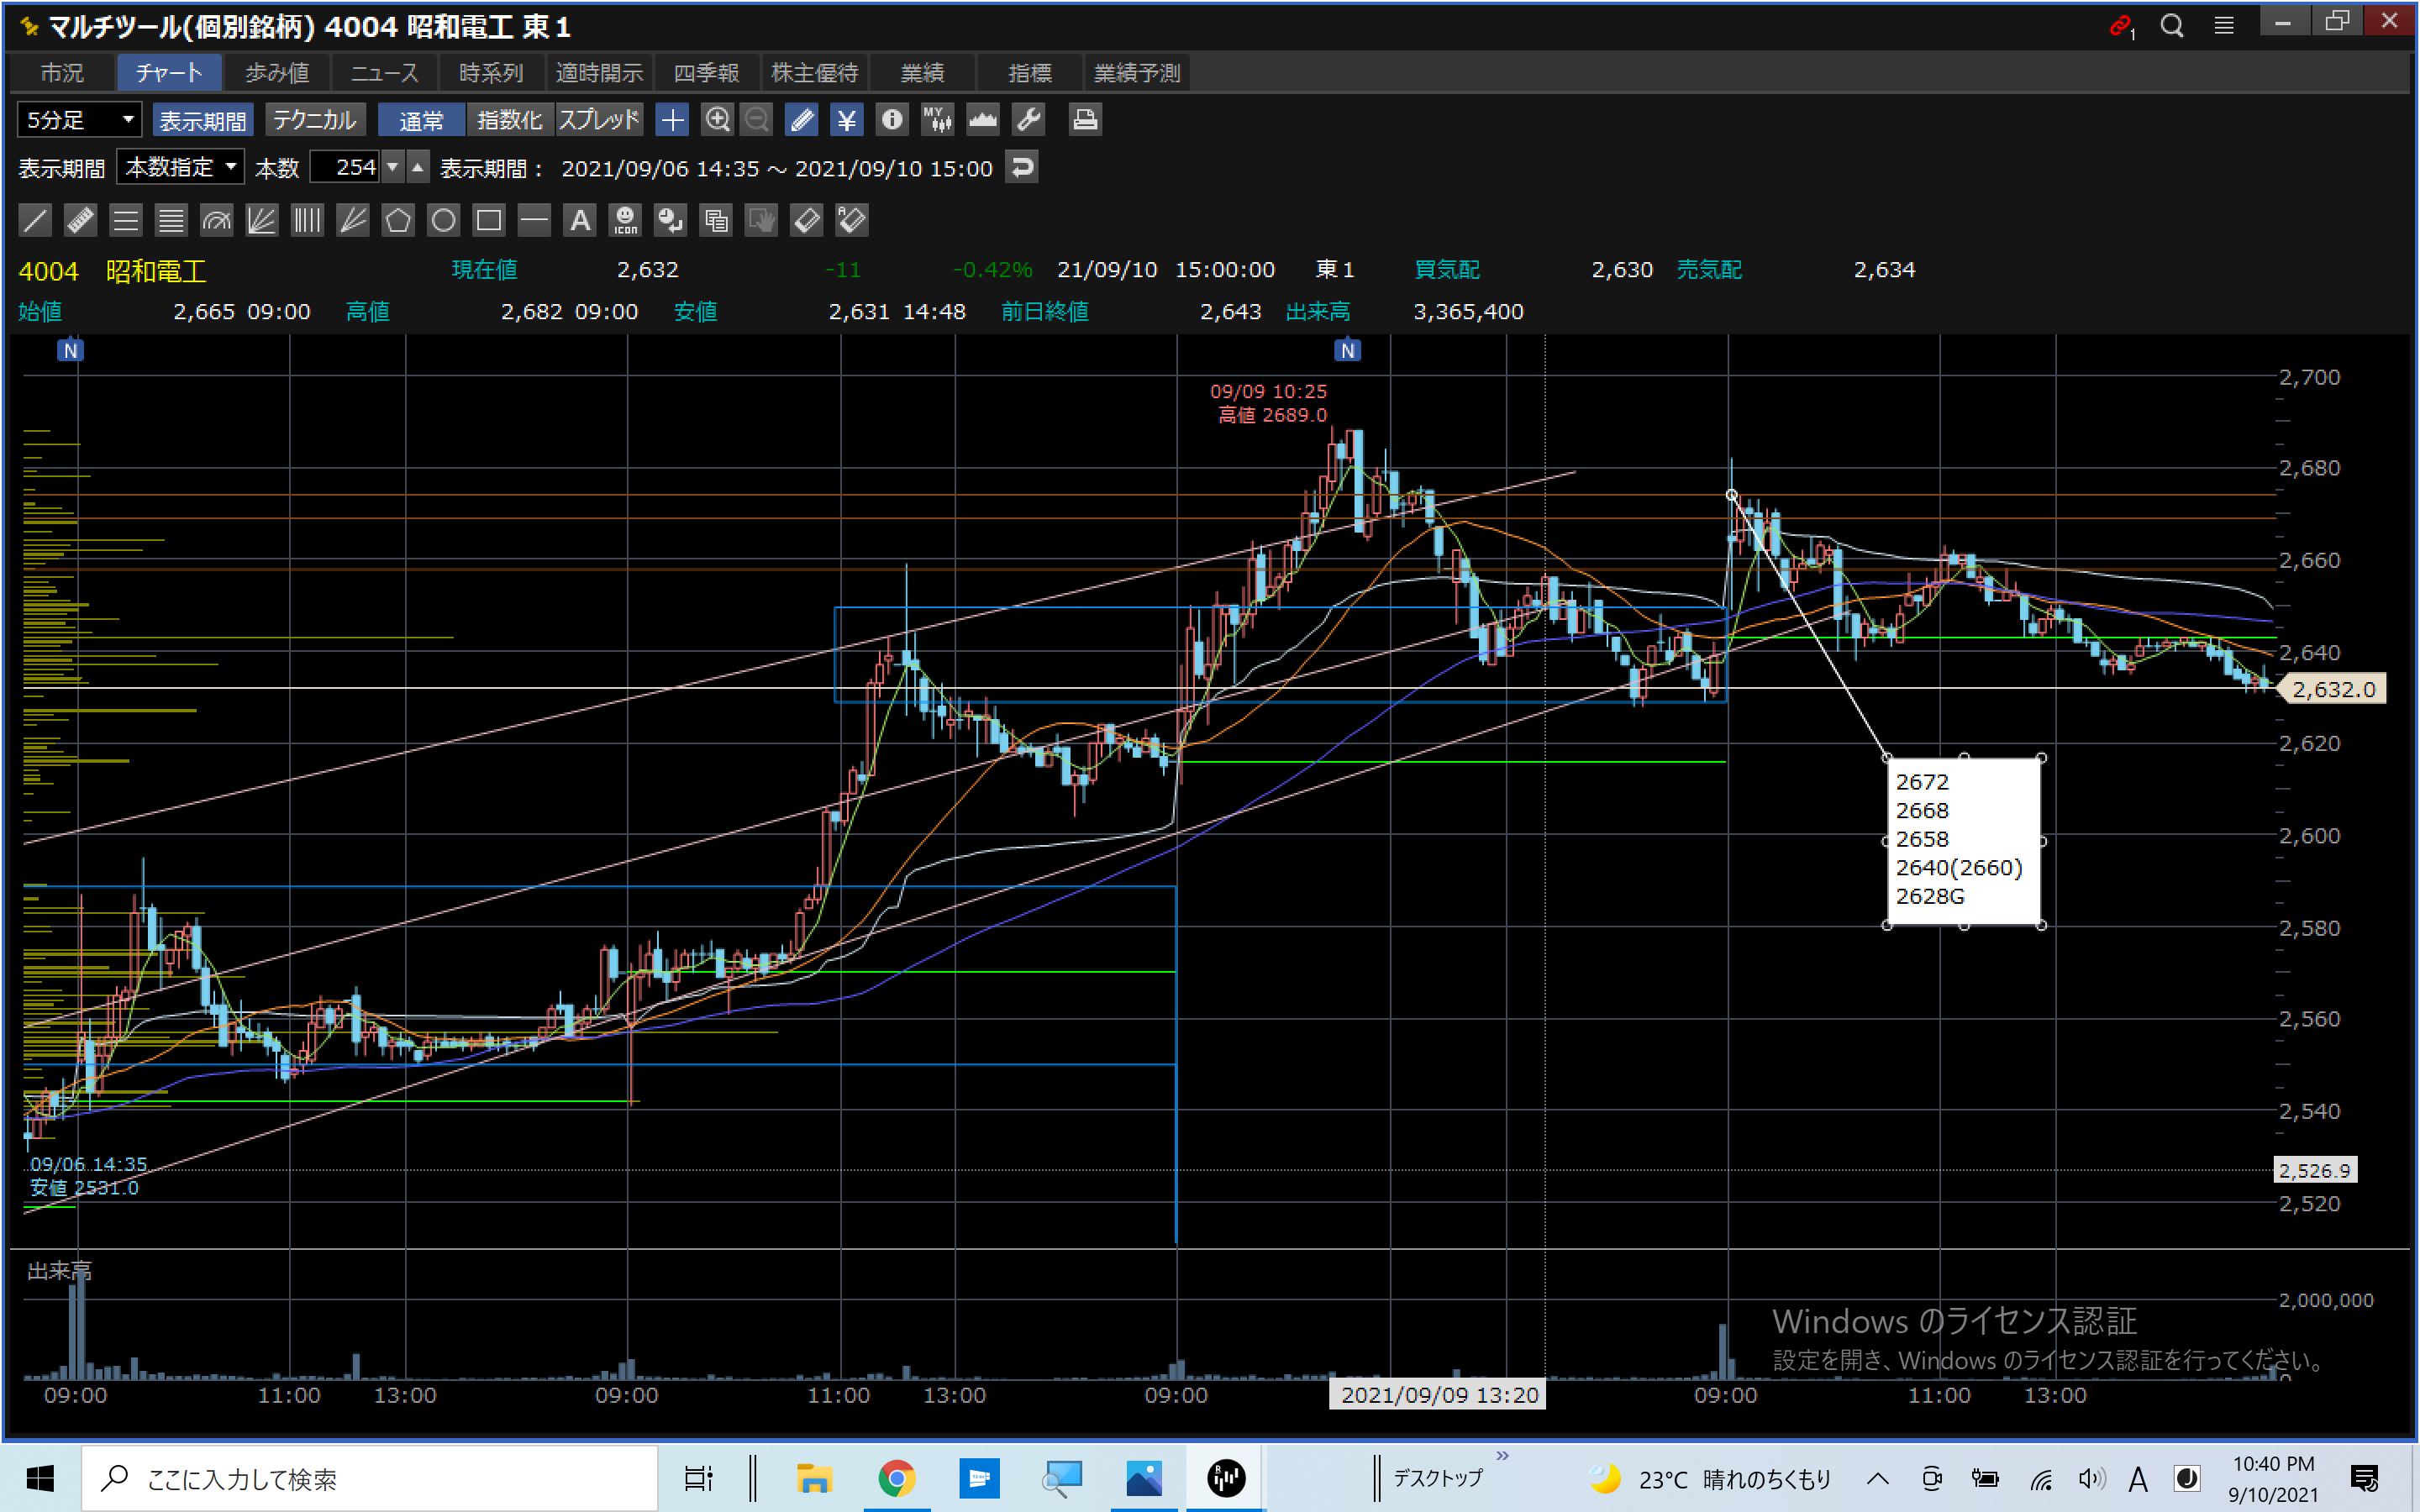This screenshot has width=2420, height=1512.
Task: Switch to the 四季報 tab
Action: click(706, 73)
